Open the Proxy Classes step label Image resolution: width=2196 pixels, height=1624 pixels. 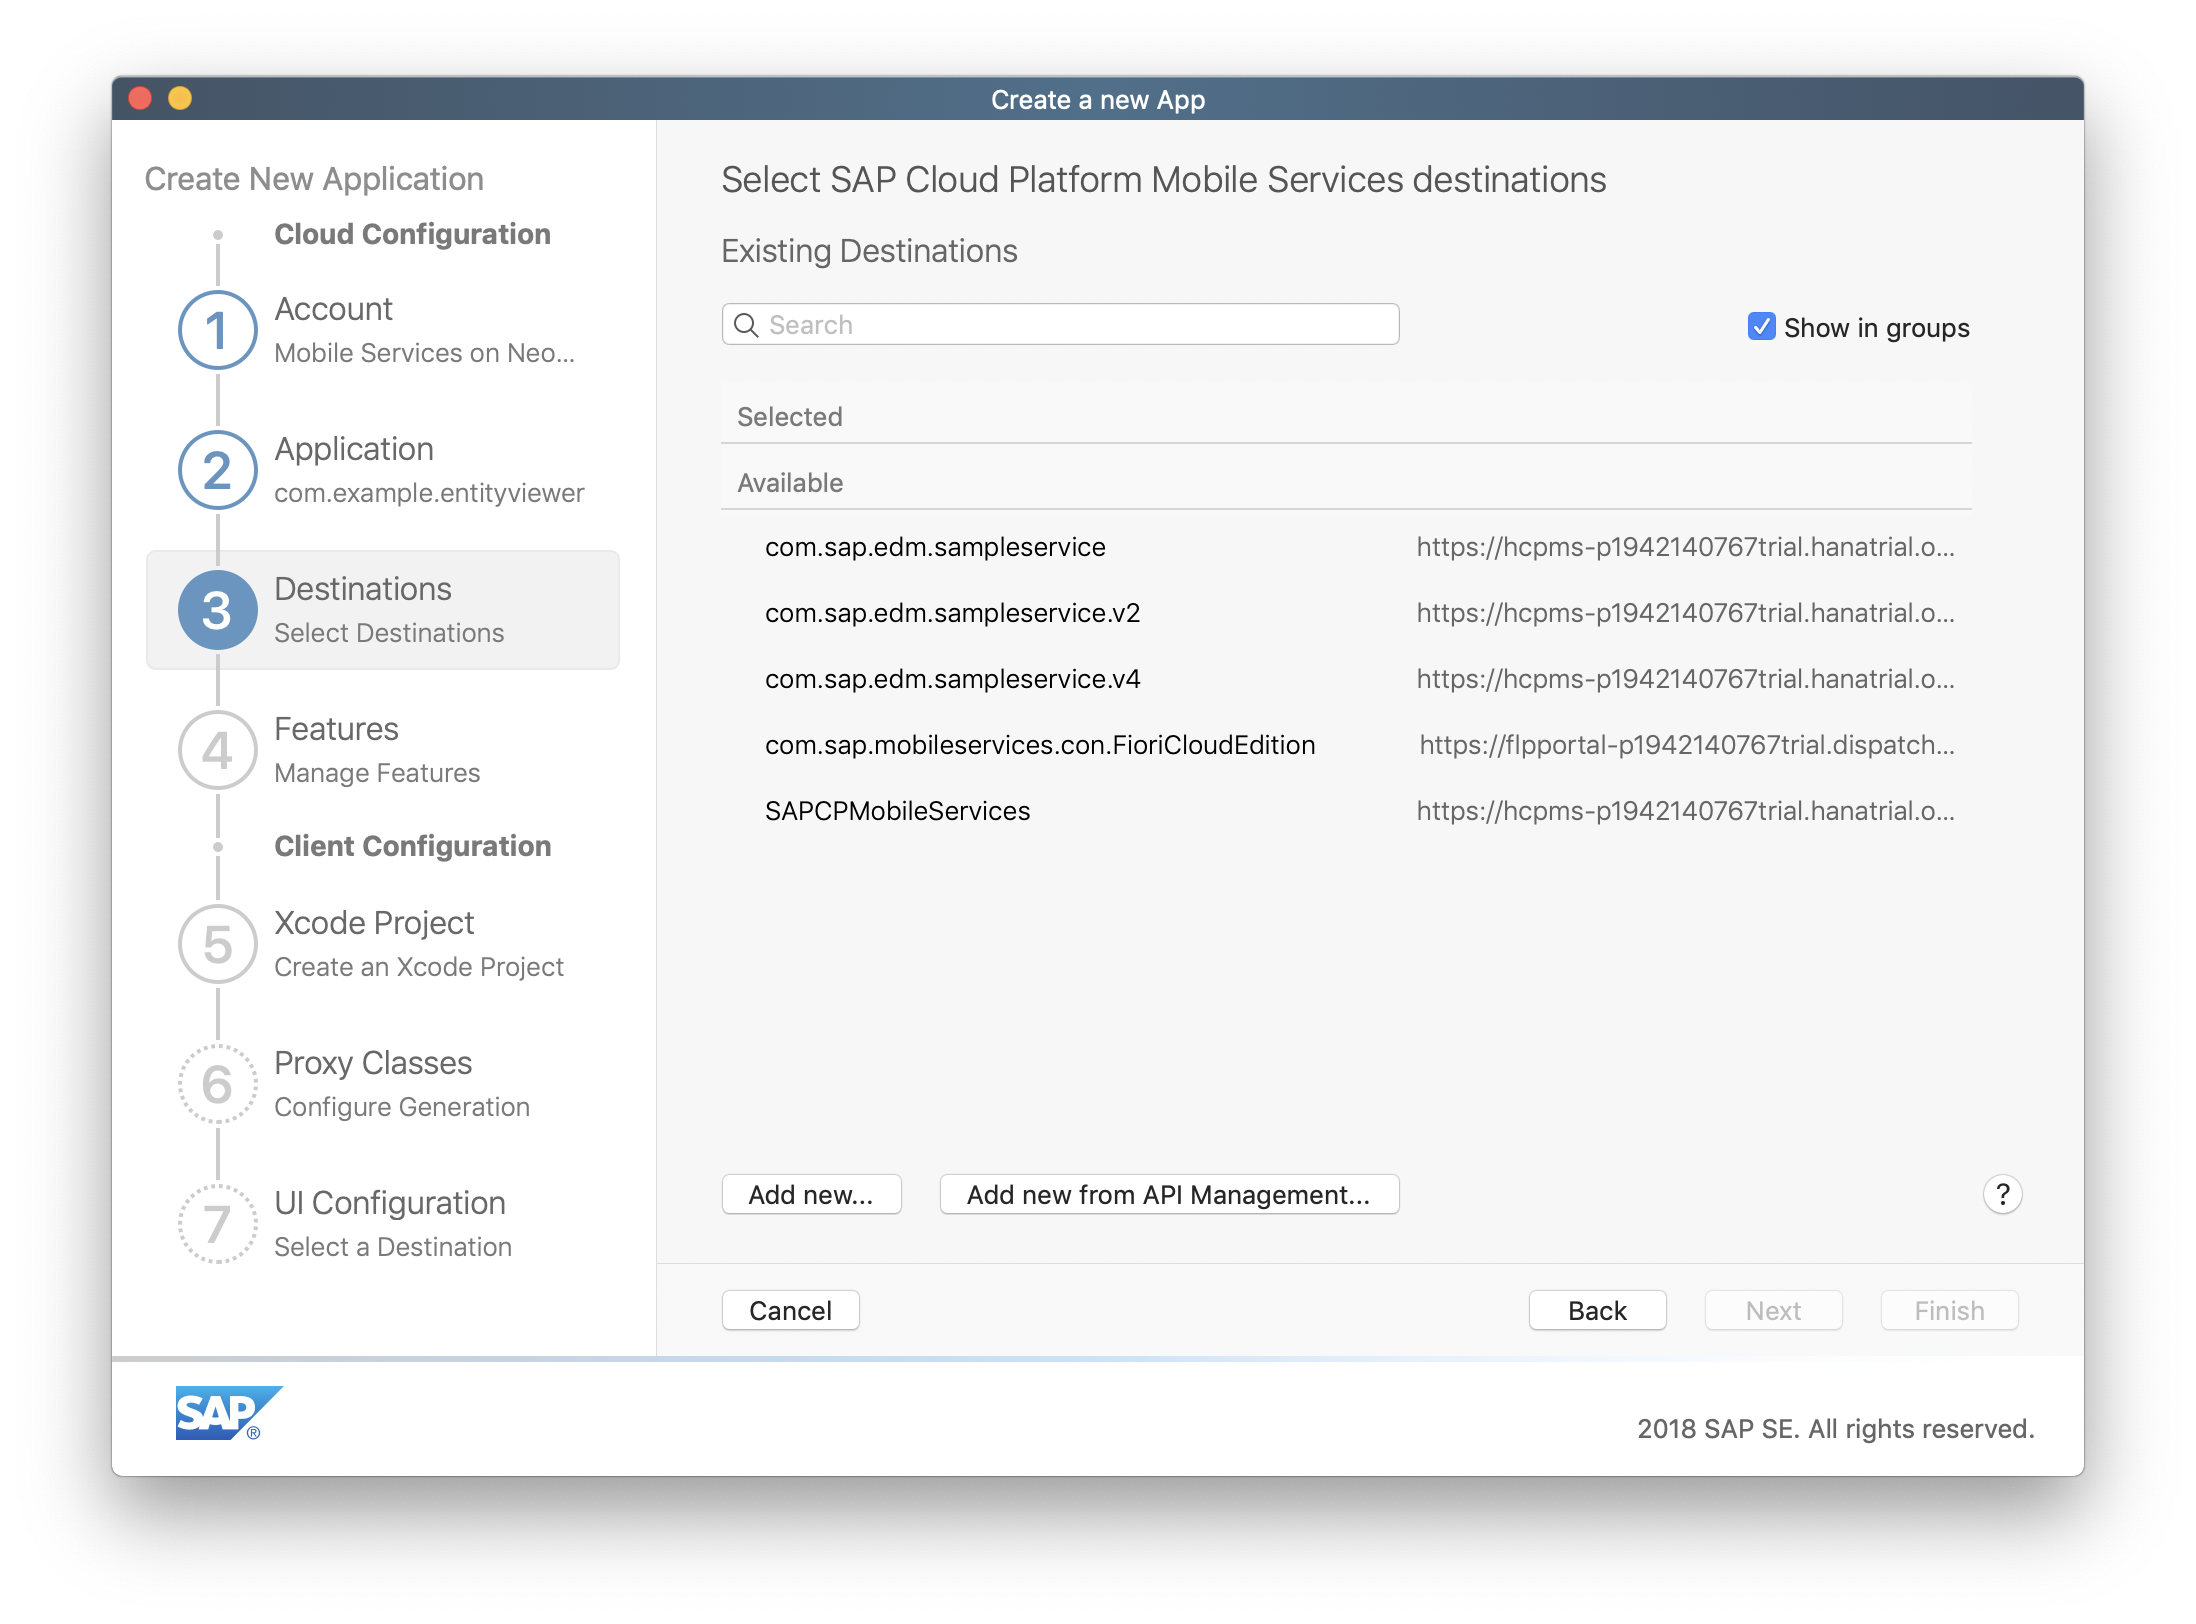[373, 1063]
